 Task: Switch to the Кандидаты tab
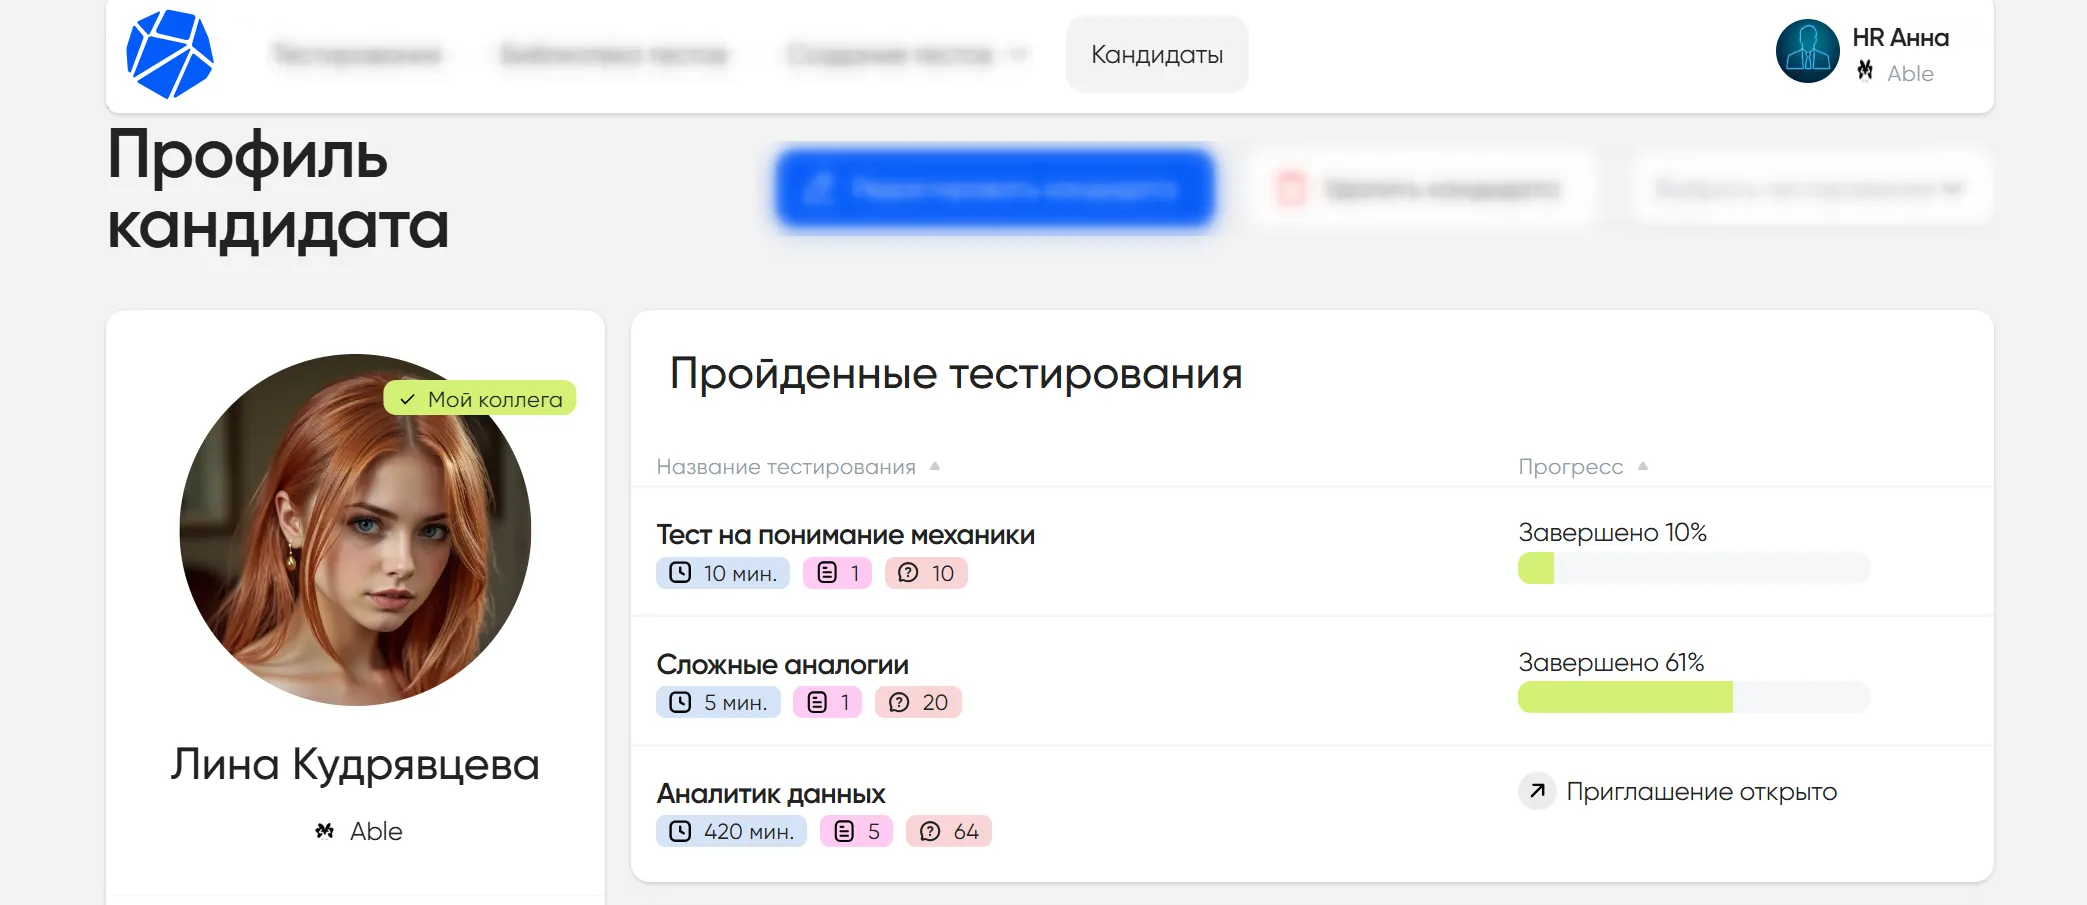[x=1156, y=55]
